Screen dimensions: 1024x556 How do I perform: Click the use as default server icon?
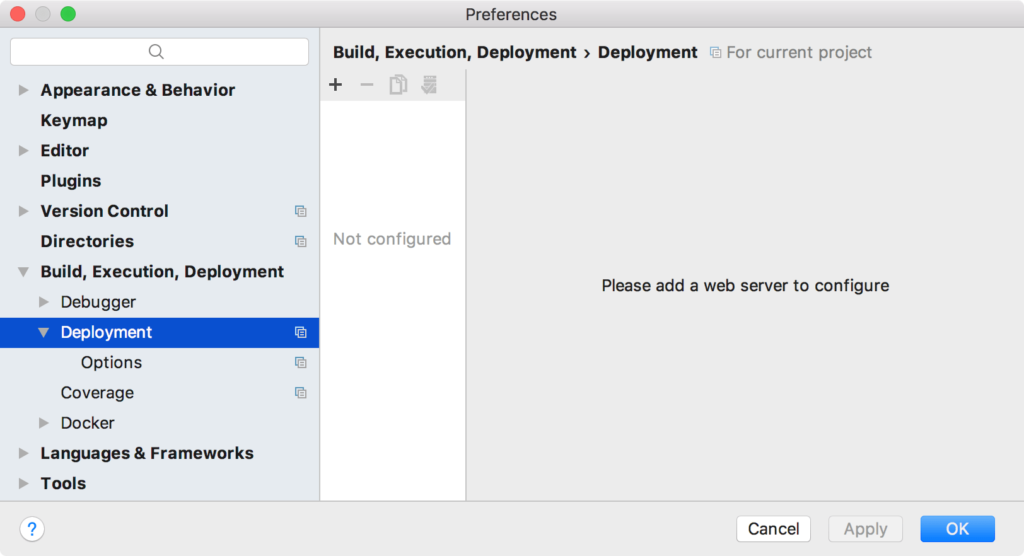(429, 85)
